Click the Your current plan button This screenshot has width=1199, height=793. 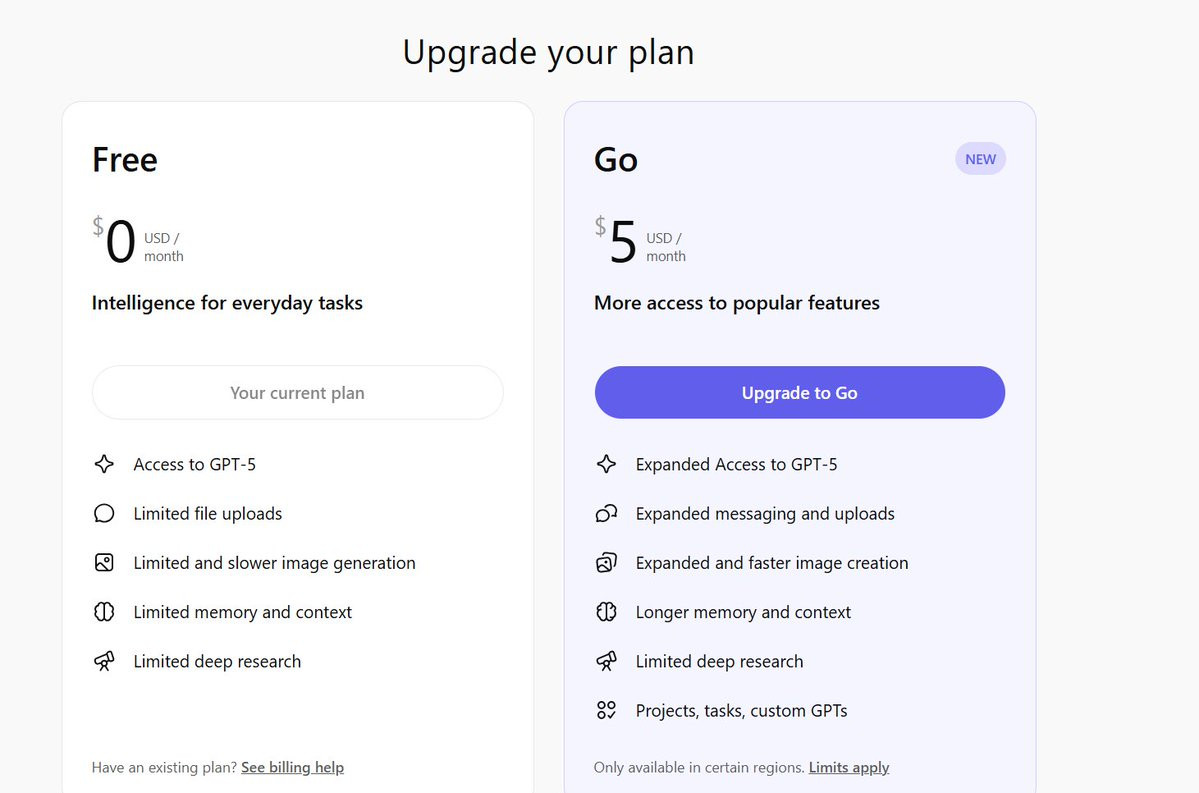click(297, 393)
